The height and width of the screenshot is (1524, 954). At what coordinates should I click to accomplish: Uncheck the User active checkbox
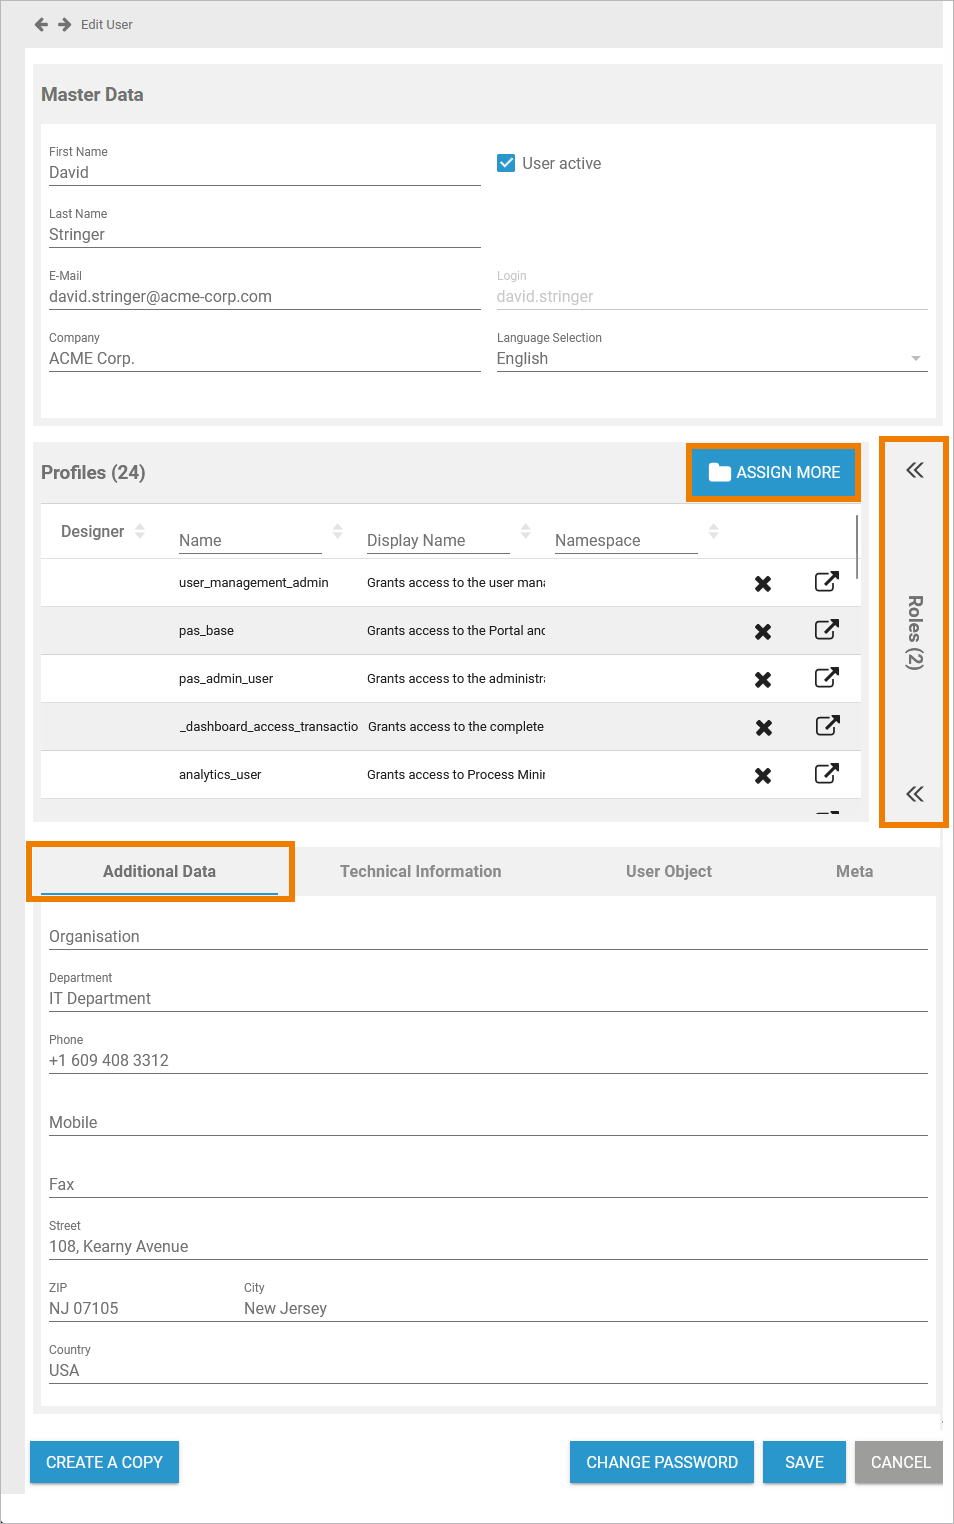(x=506, y=163)
